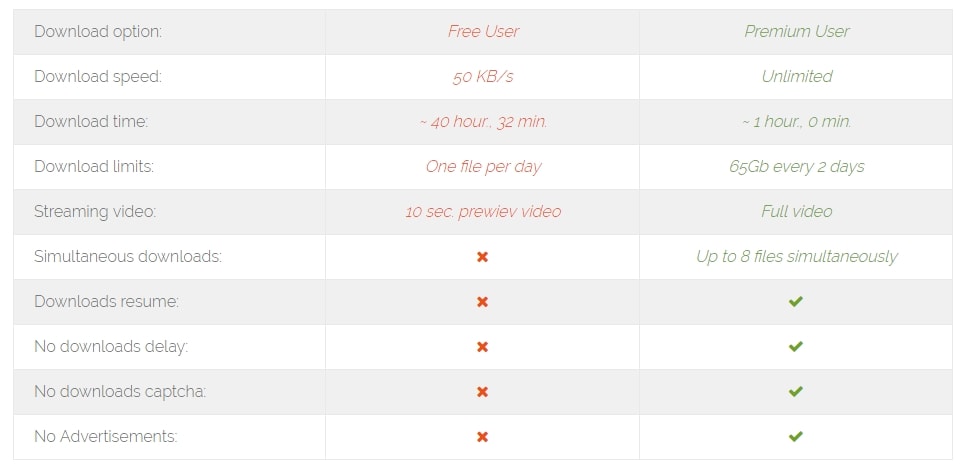Screen dimensions: 963x469
Task: Click the red X for No downloads captcha
Action: pos(482,392)
